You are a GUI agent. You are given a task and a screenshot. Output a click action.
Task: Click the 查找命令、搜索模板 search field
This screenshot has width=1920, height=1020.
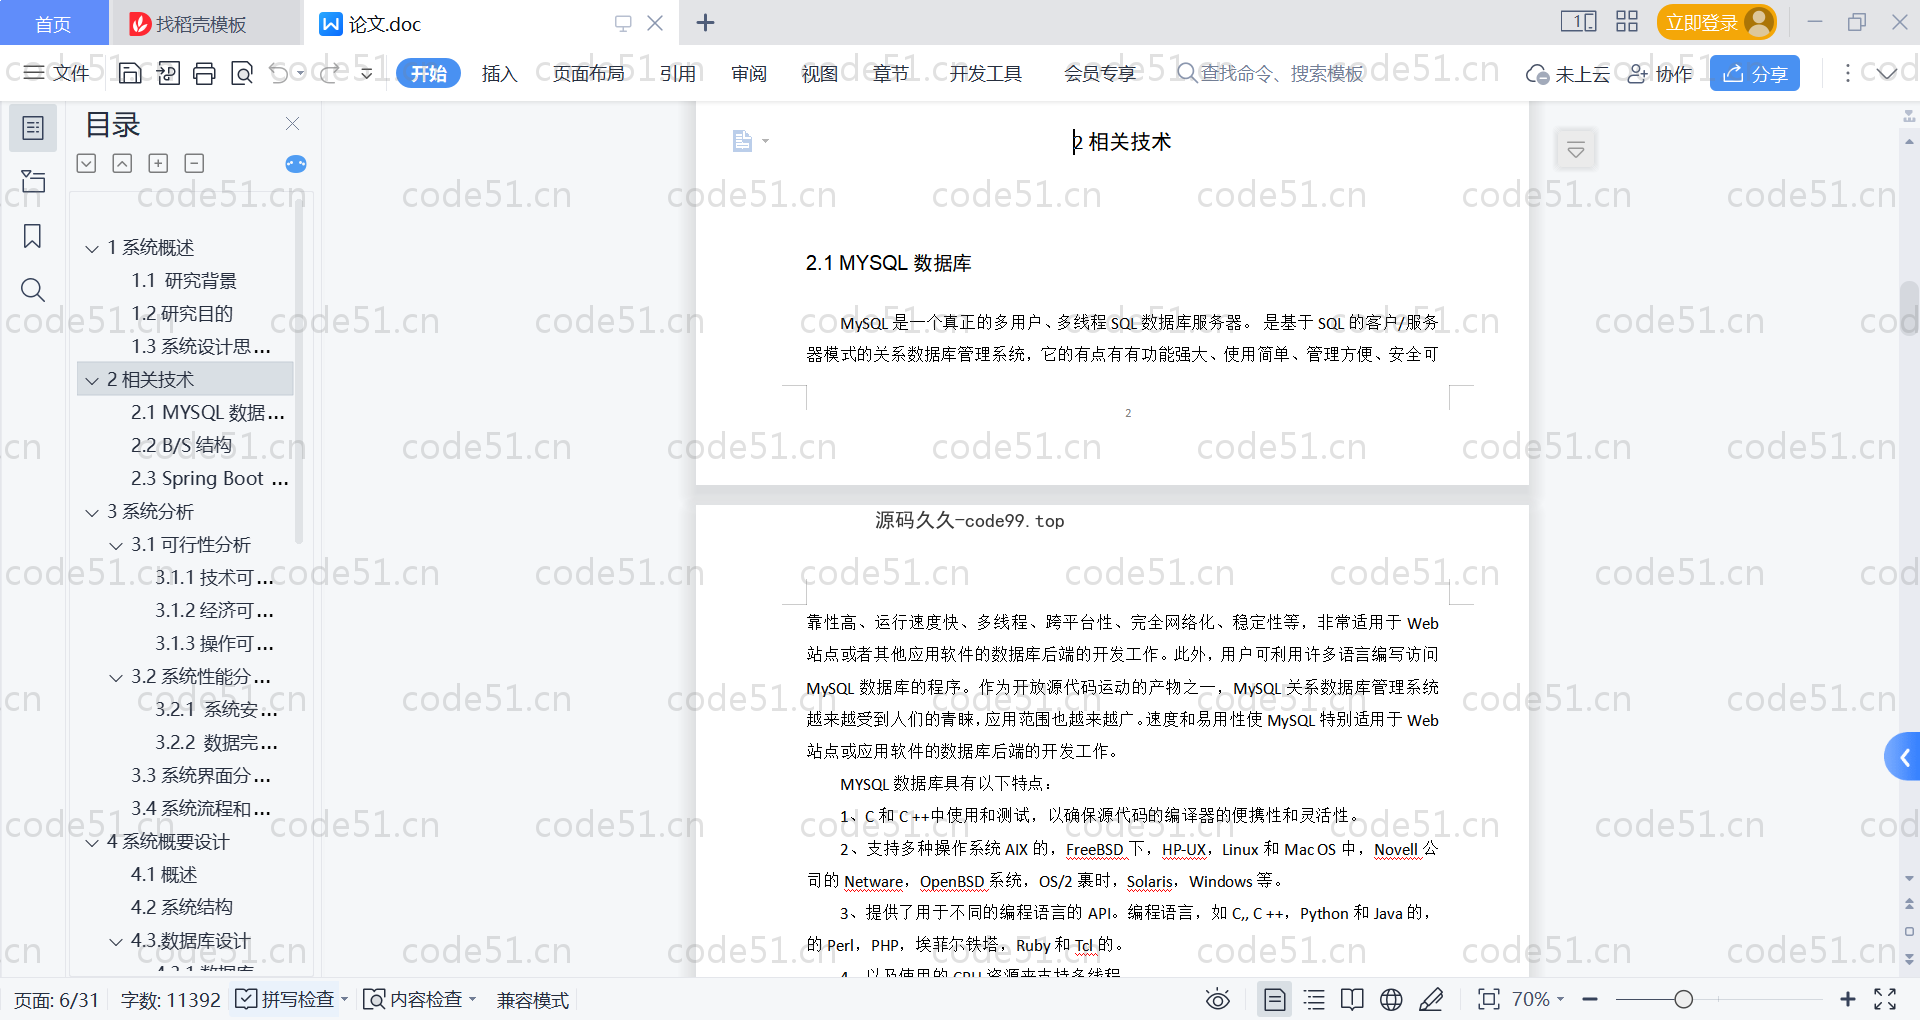click(x=1280, y=73)
